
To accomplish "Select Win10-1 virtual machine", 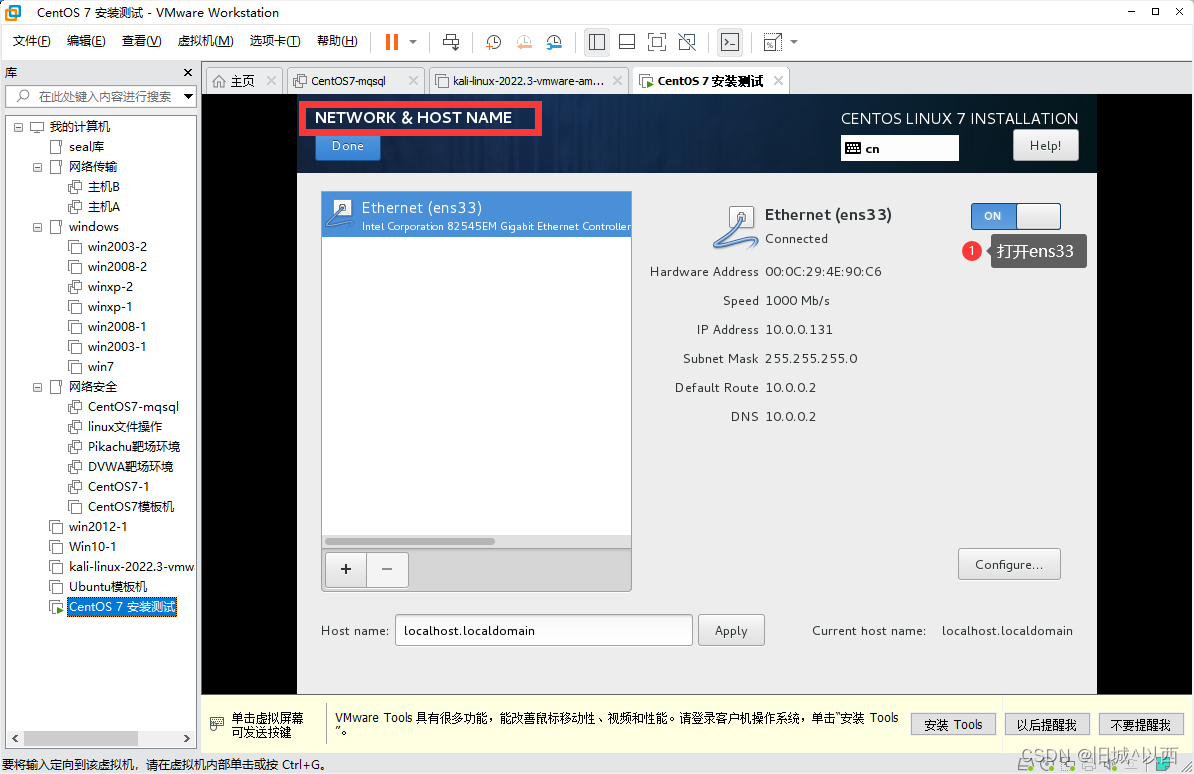I will [x=92, y=547].
